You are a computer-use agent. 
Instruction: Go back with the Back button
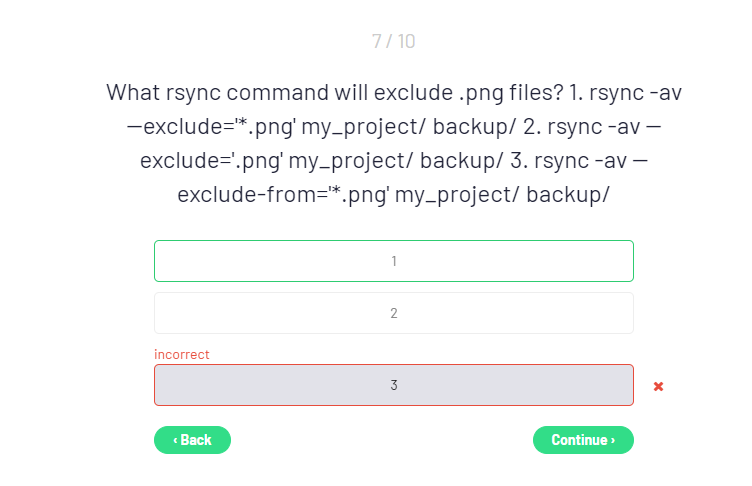click(192, 440)
